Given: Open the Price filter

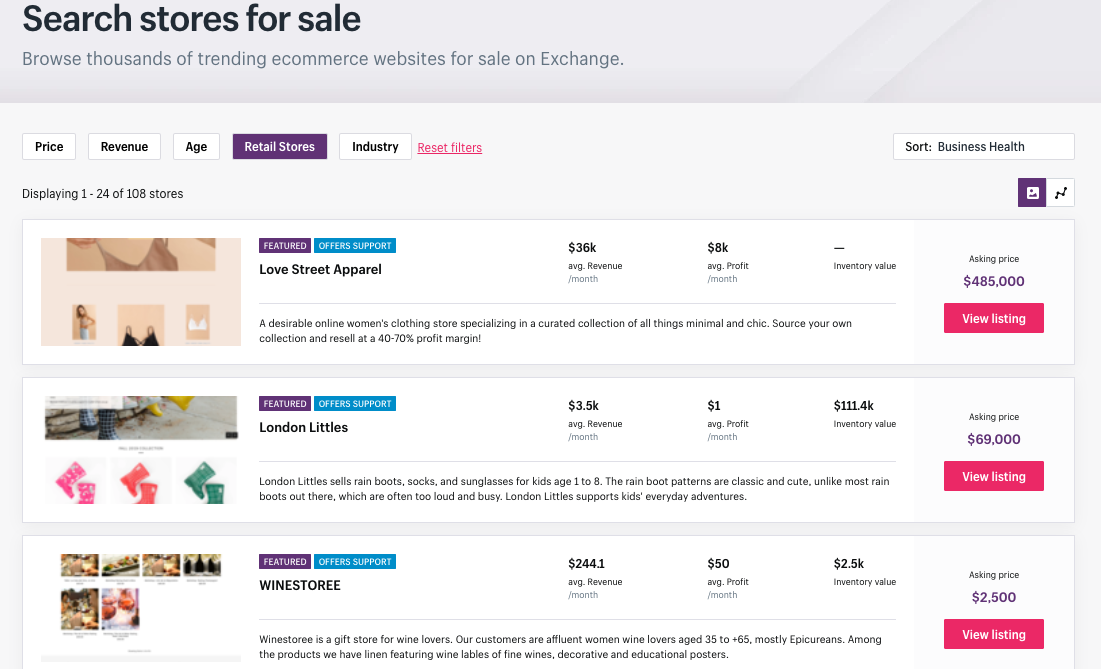Looking at the screenshot, I should coord(48,146).
